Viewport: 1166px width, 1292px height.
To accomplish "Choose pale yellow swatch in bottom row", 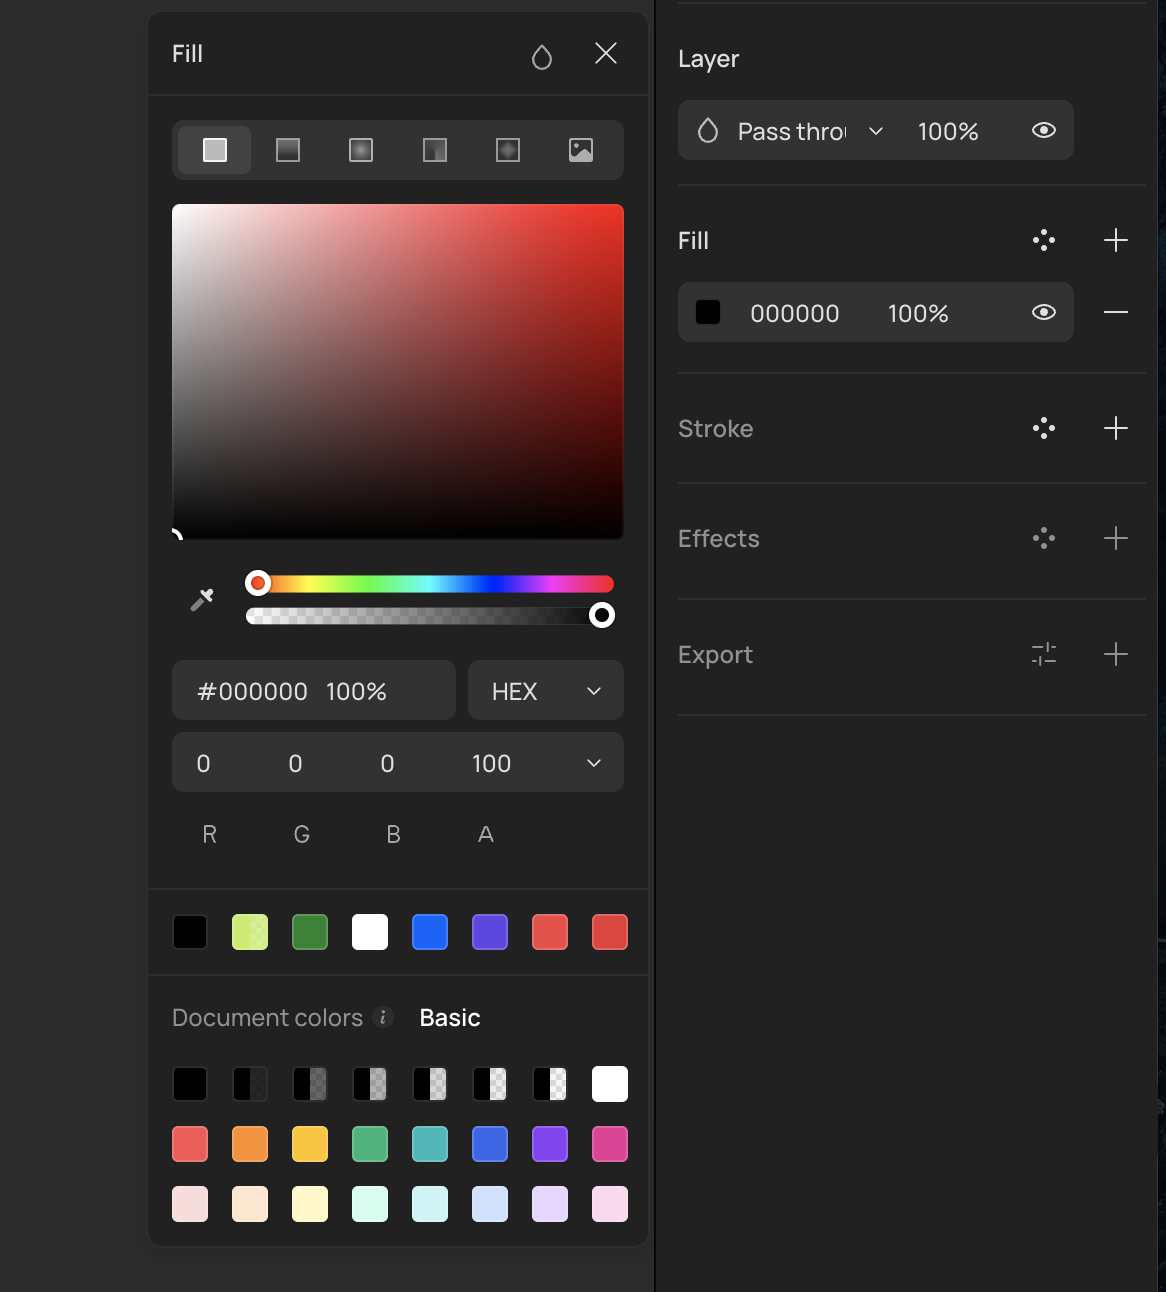I will click(x=310, y=1204).
